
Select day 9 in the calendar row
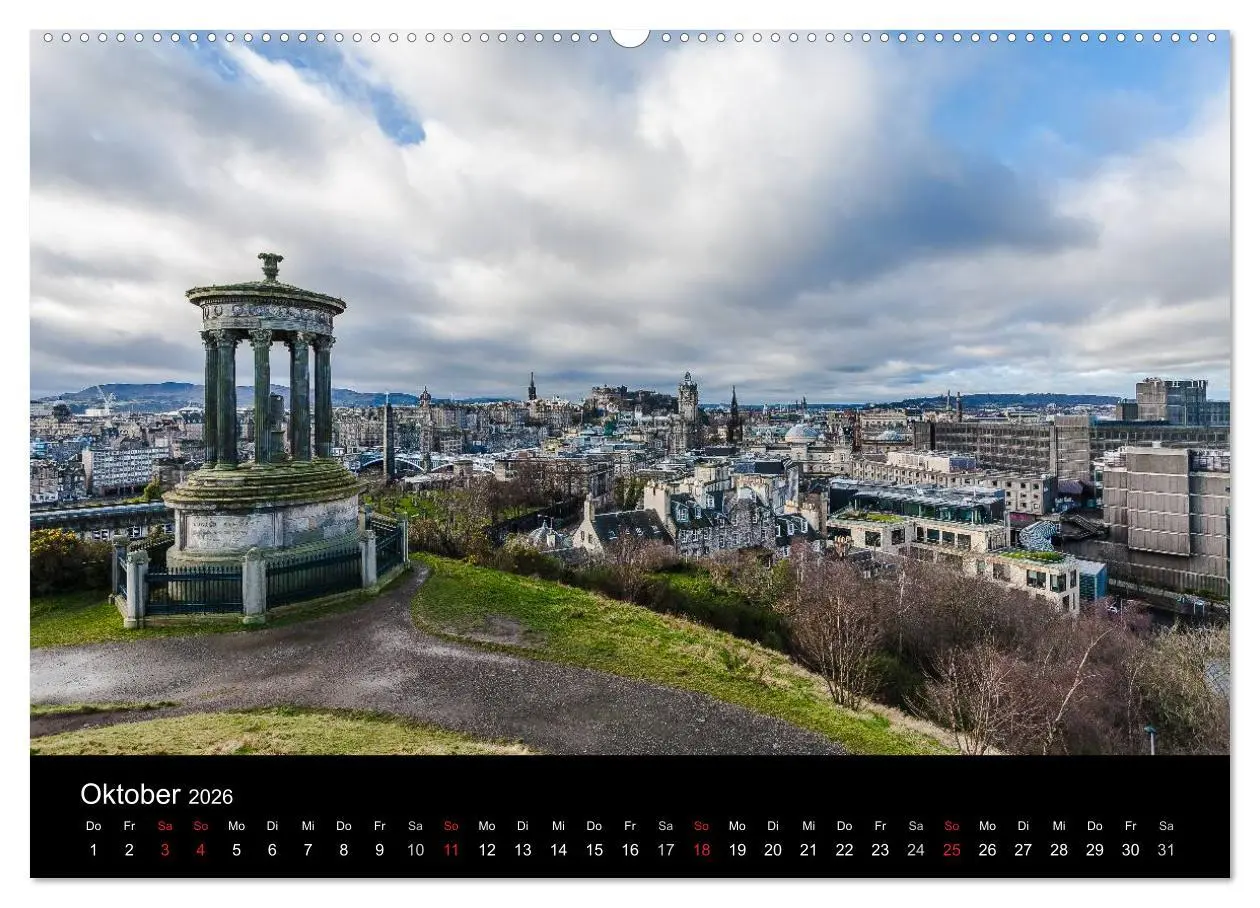379,850
